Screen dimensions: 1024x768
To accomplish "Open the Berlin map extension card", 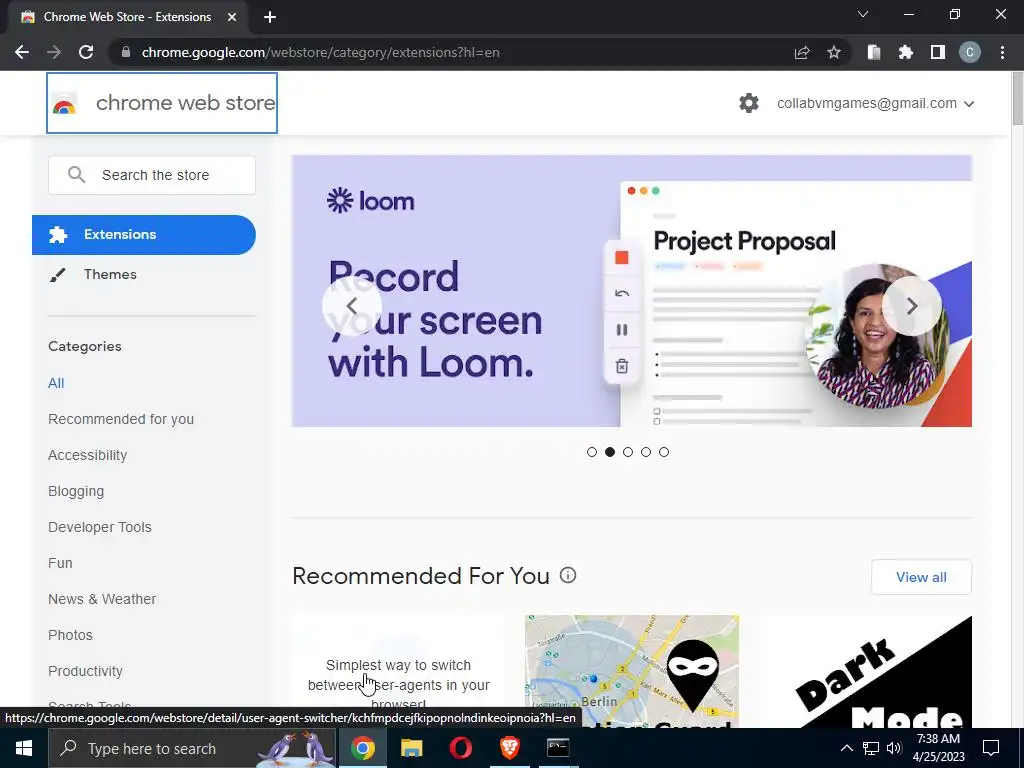I will [x=632, y=671].
